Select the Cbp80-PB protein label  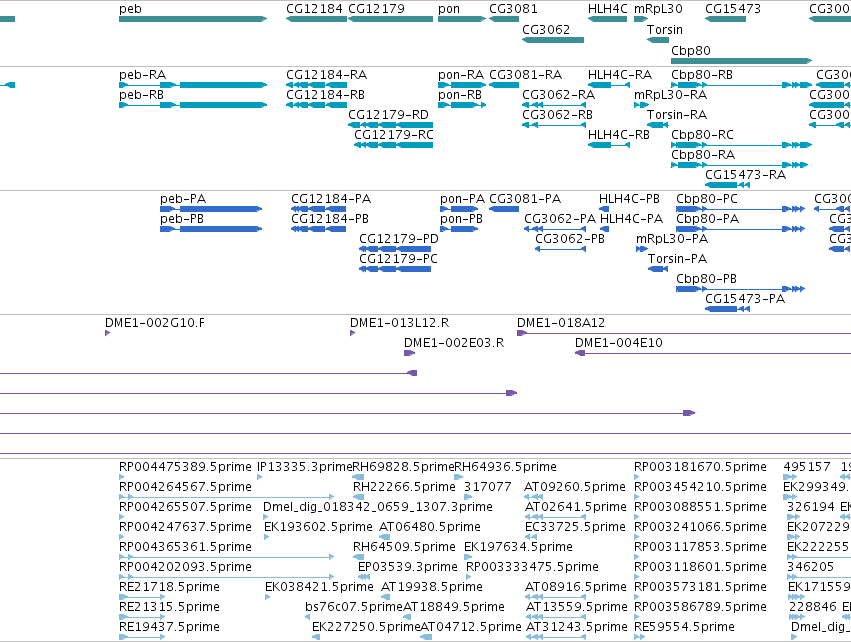[x=706, y=279]
